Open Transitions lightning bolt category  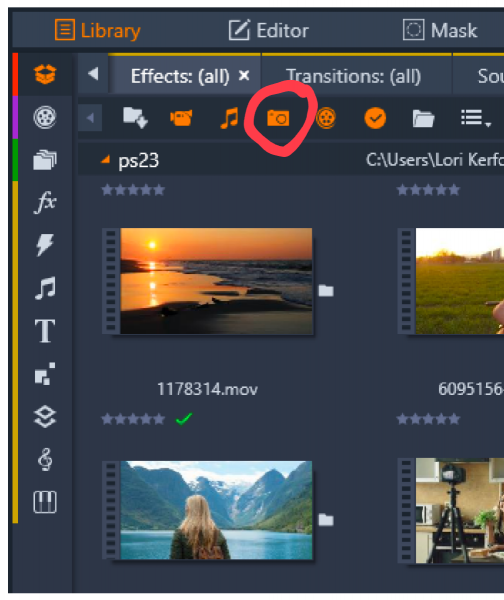coord(45,245)
